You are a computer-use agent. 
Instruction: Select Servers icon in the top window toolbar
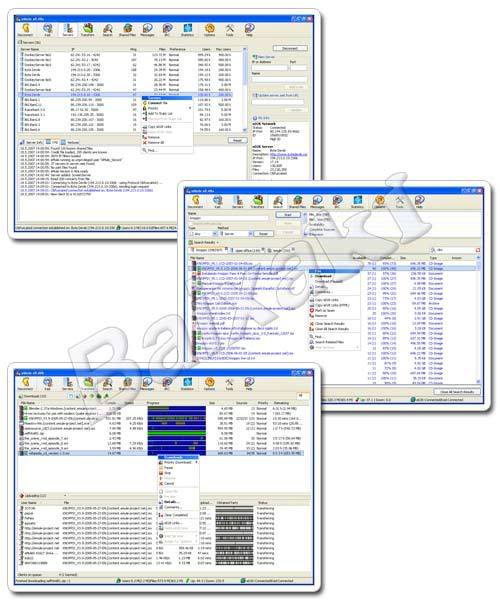coord(68,30)
